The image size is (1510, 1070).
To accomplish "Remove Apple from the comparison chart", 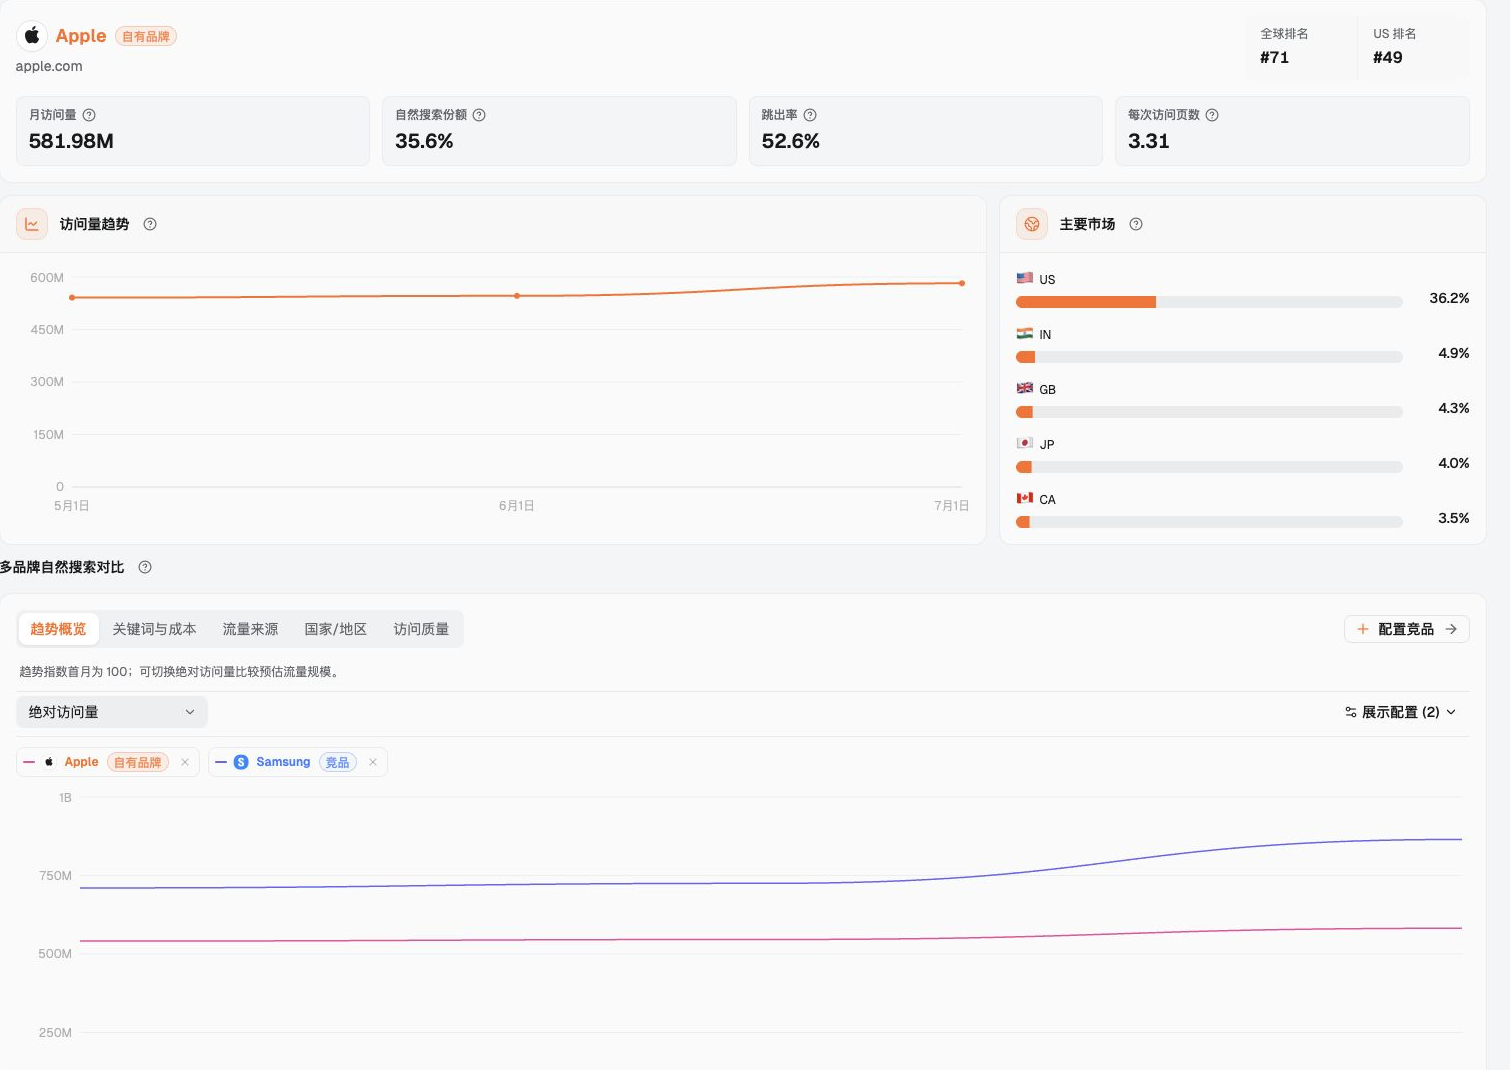I will point(185,762).
